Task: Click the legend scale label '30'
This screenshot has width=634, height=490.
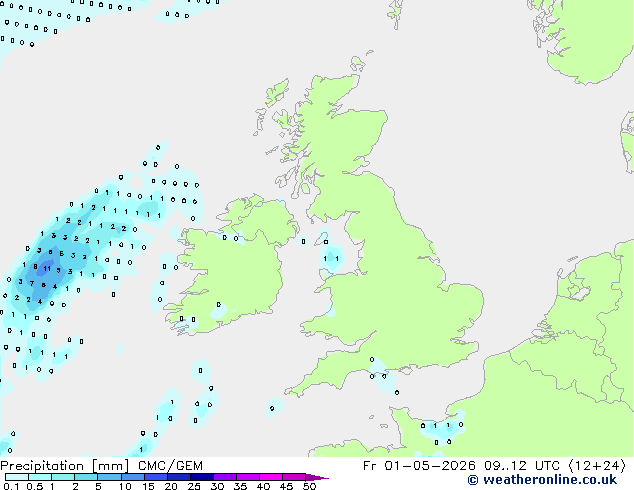Action: [217, 486]
